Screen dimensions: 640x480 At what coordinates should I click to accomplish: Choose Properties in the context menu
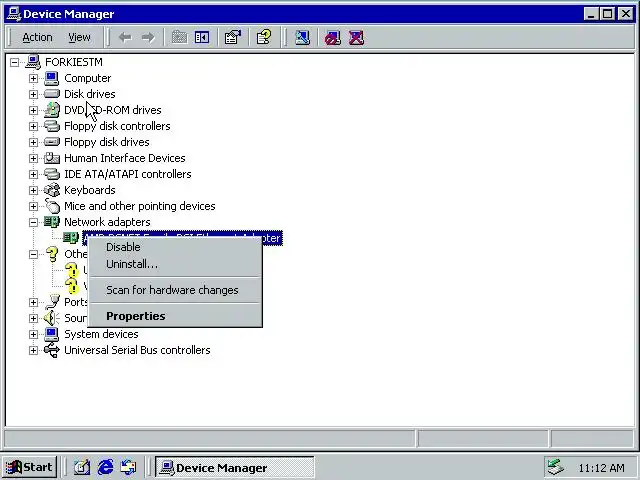136,316
